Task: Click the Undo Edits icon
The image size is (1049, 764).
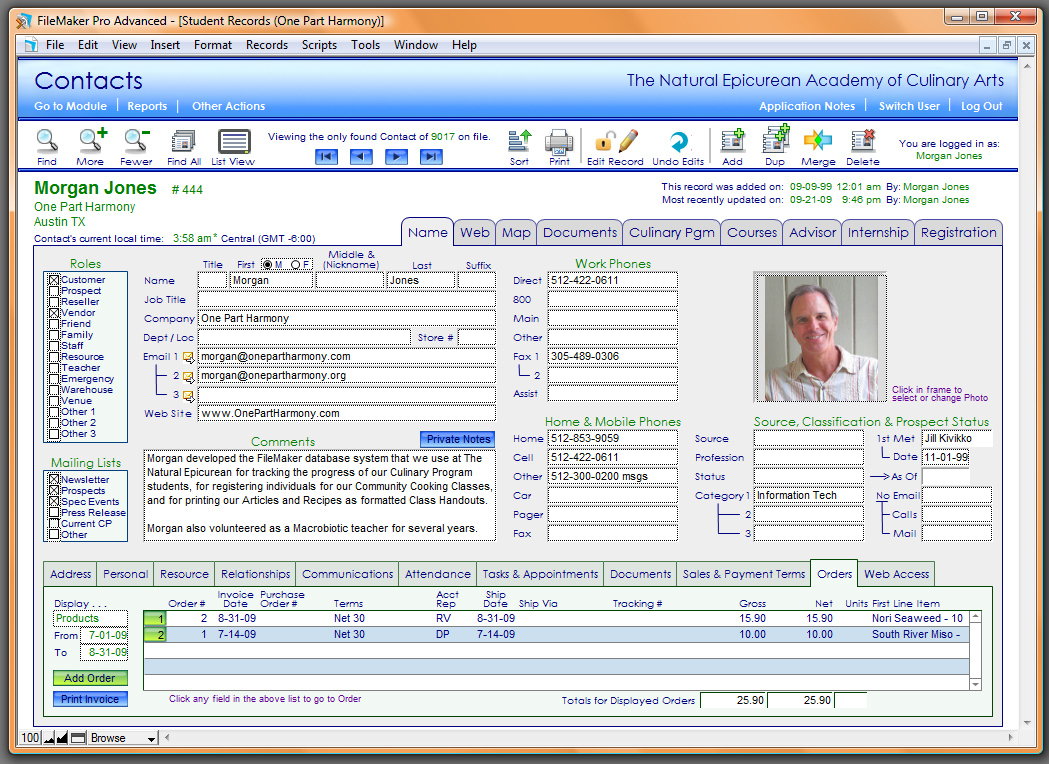Action: 678,142
